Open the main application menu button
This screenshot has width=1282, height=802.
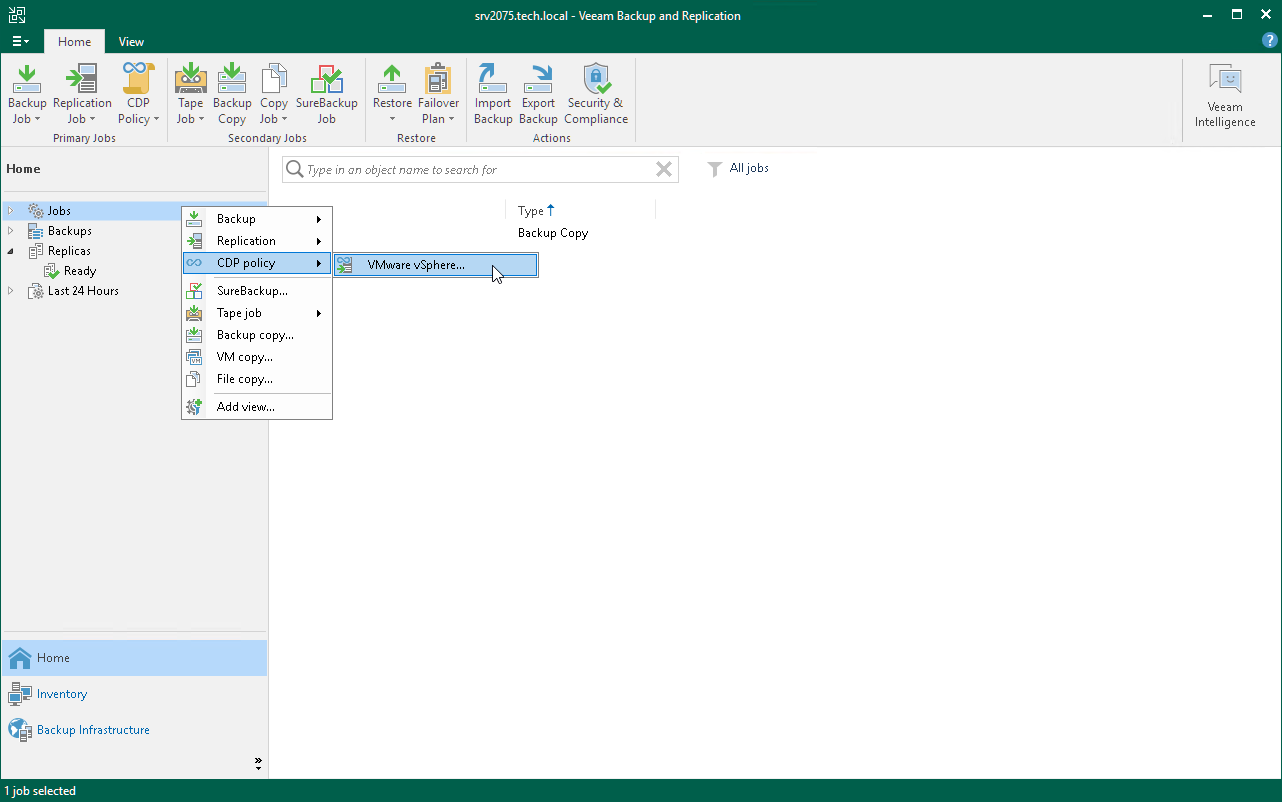(20, 42)
